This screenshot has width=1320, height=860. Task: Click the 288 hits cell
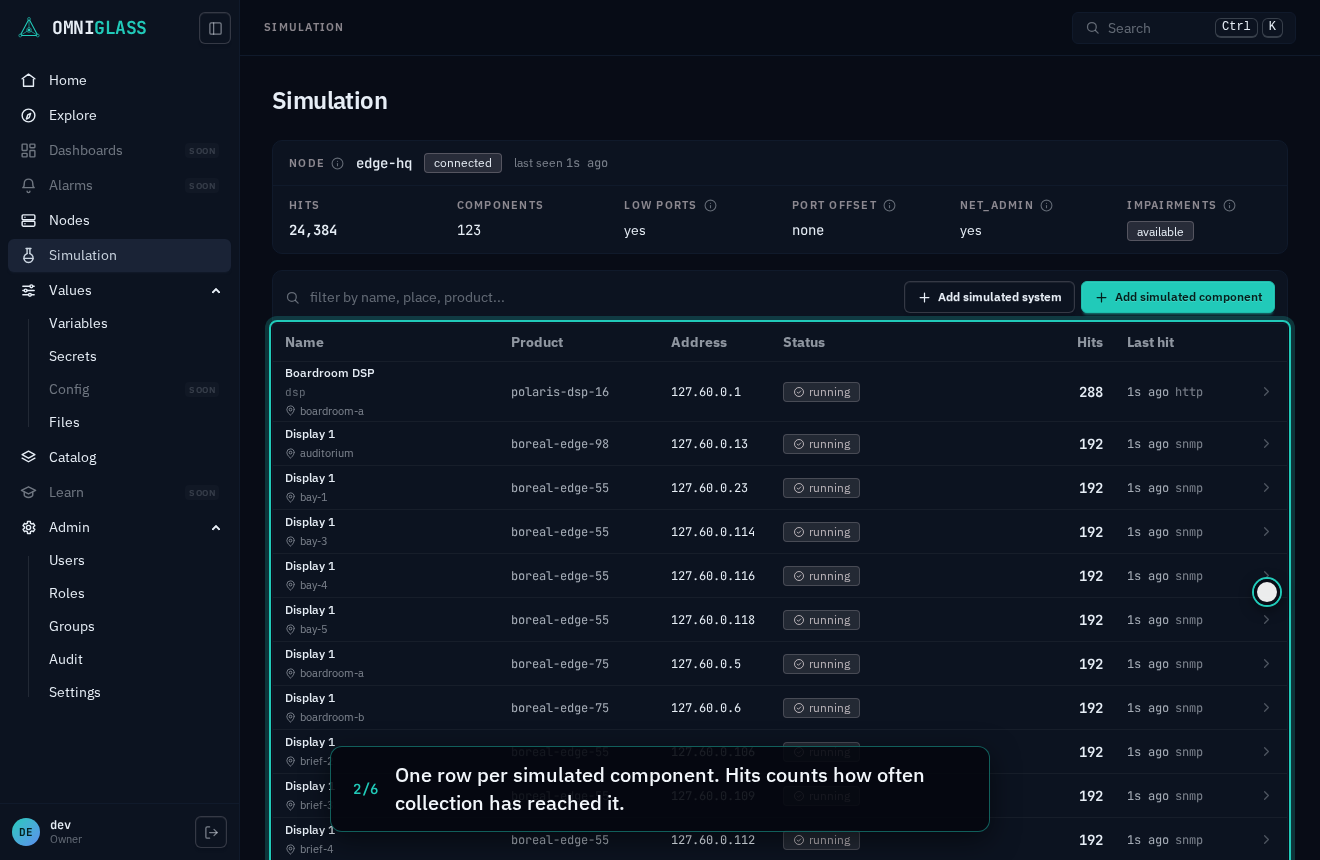point(1091,392)
